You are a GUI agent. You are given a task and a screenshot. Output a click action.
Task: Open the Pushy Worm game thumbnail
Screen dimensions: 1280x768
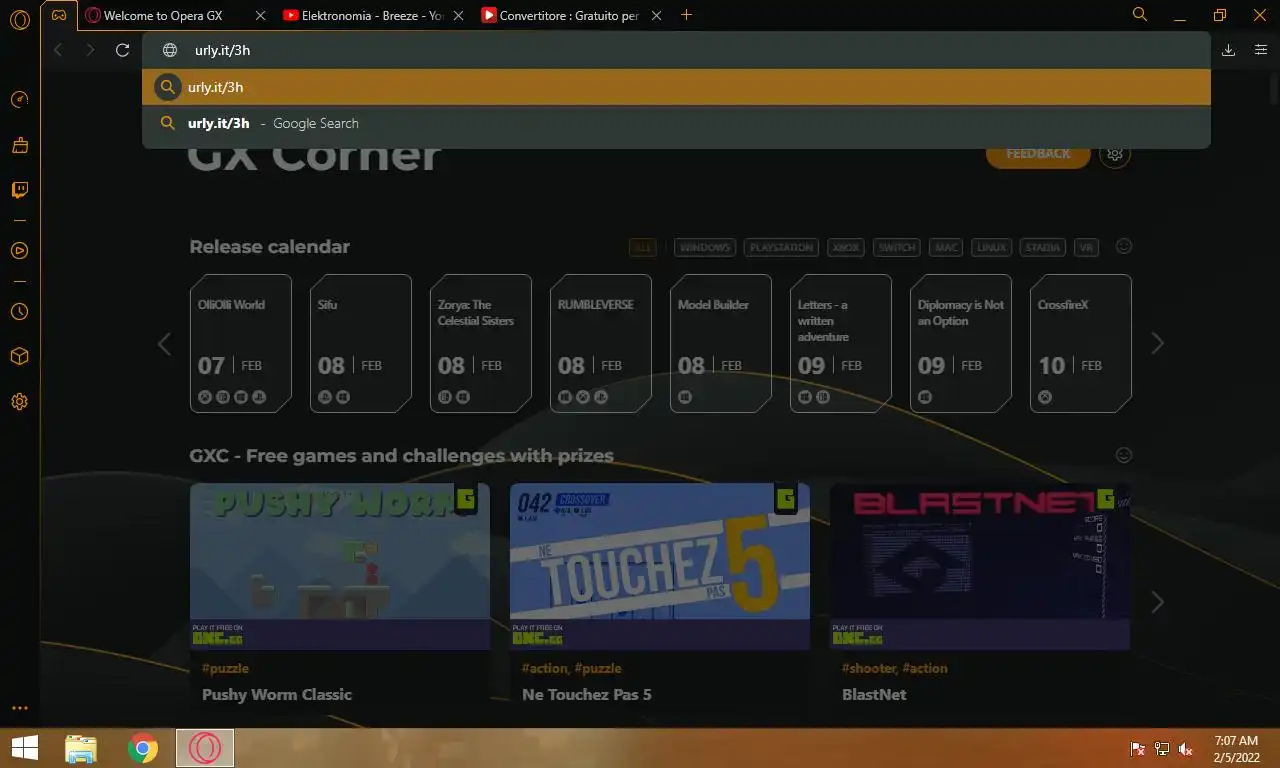click(x=340, y=567)
